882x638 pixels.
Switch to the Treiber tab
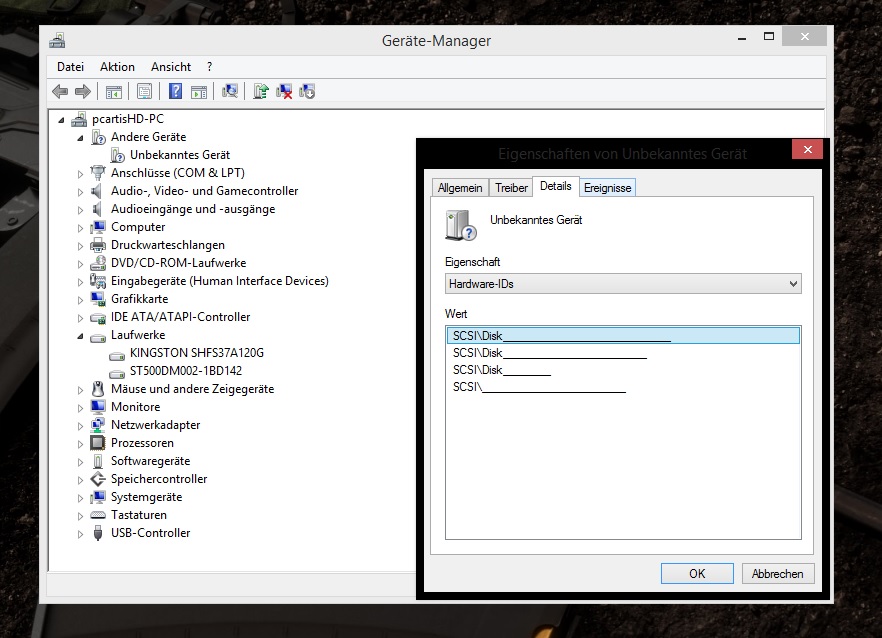tap(511, 188)
